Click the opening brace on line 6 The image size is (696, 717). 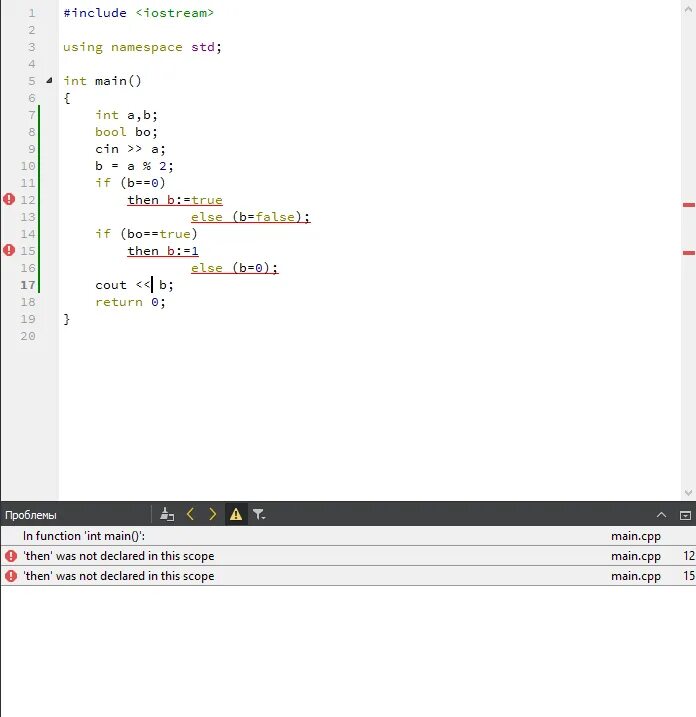(67, 98)
